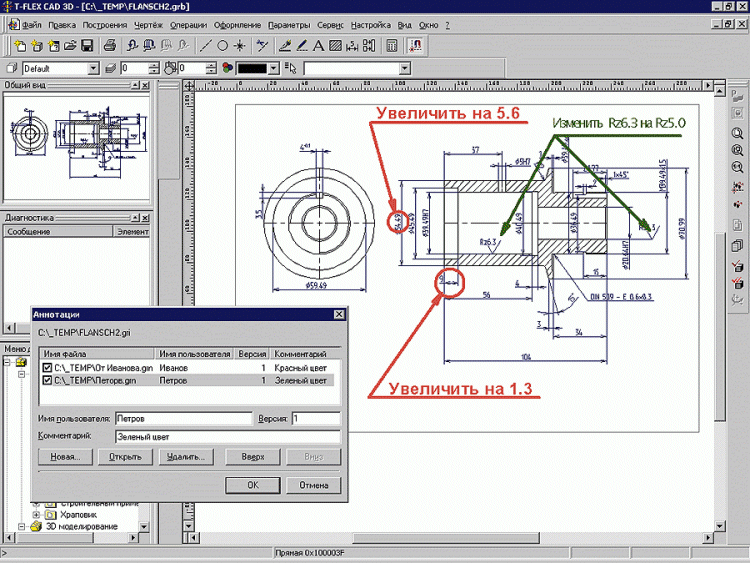Select the hatch fill tool

click(x=335, y=46)
